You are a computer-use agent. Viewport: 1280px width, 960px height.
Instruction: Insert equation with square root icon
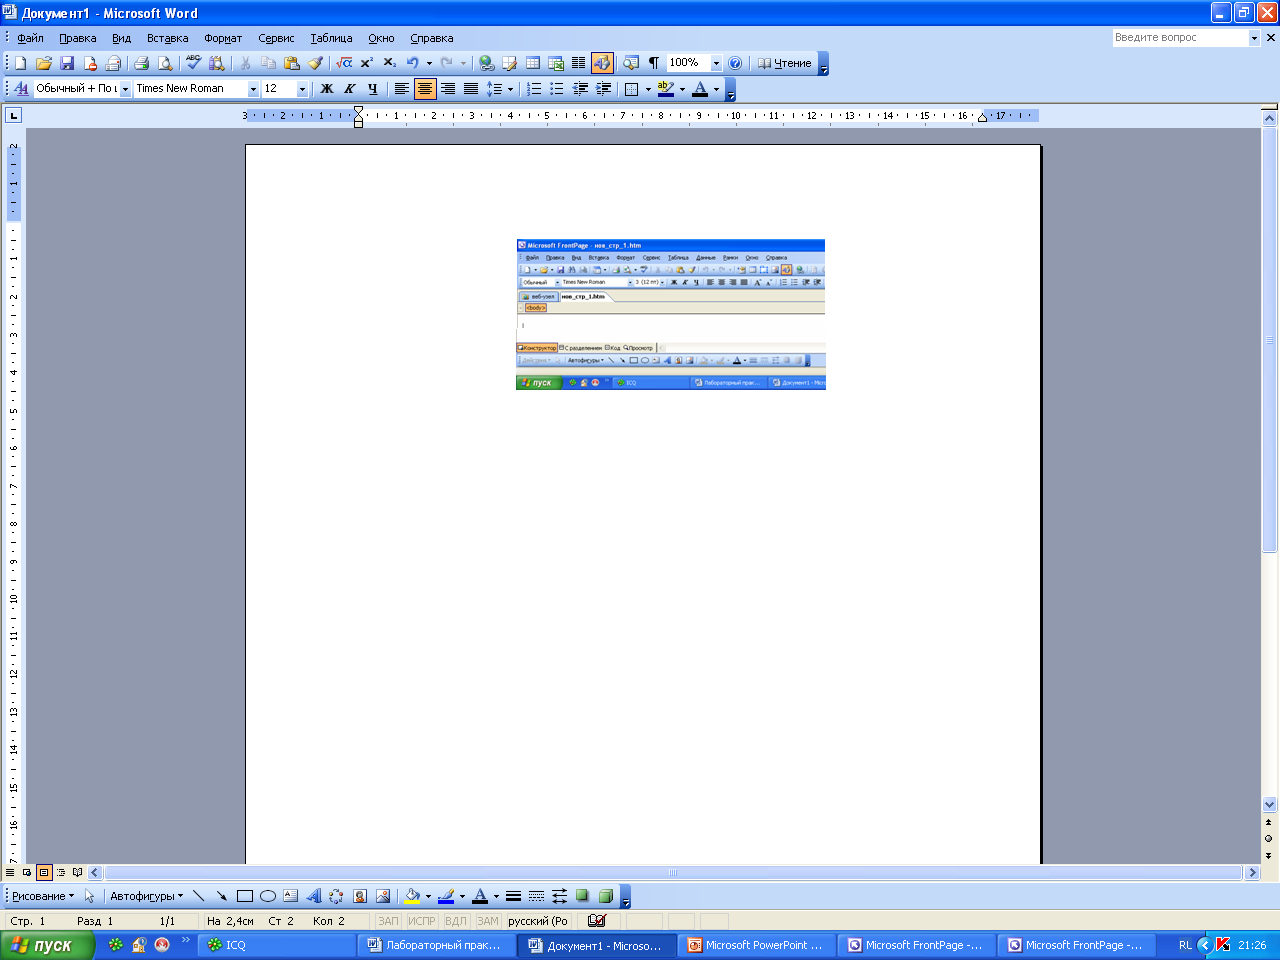coord(344,63)
